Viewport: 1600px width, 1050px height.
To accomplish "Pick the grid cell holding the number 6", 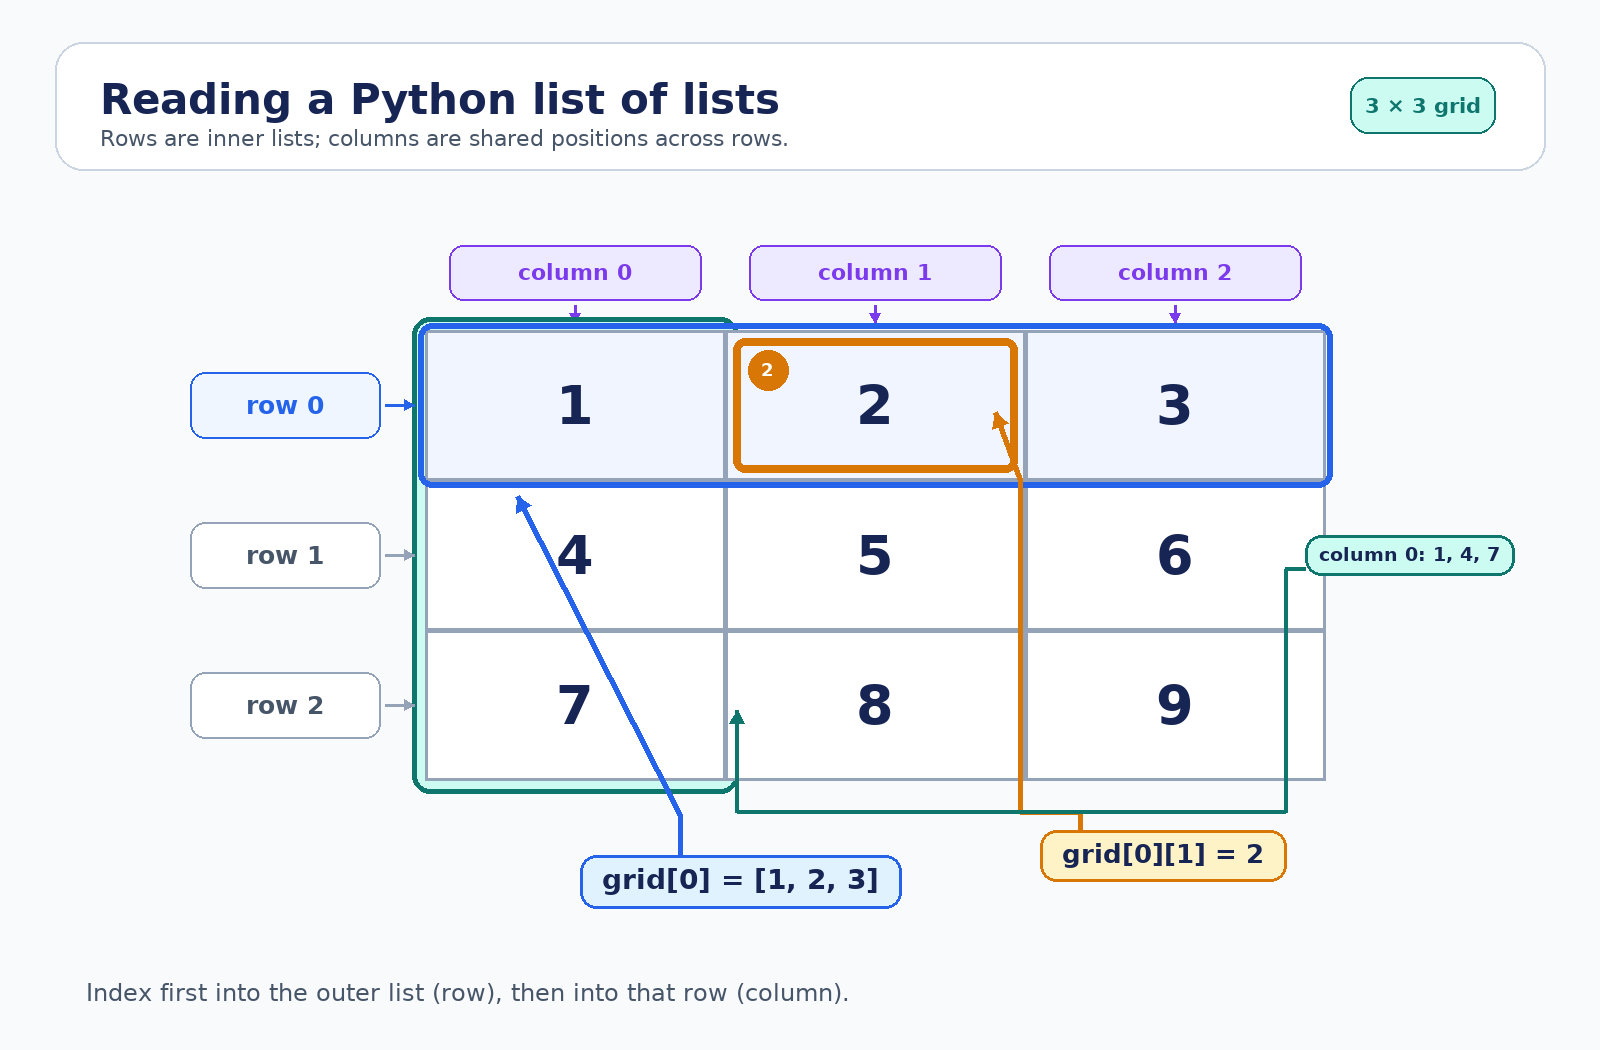I will [x=1175, y=555].
